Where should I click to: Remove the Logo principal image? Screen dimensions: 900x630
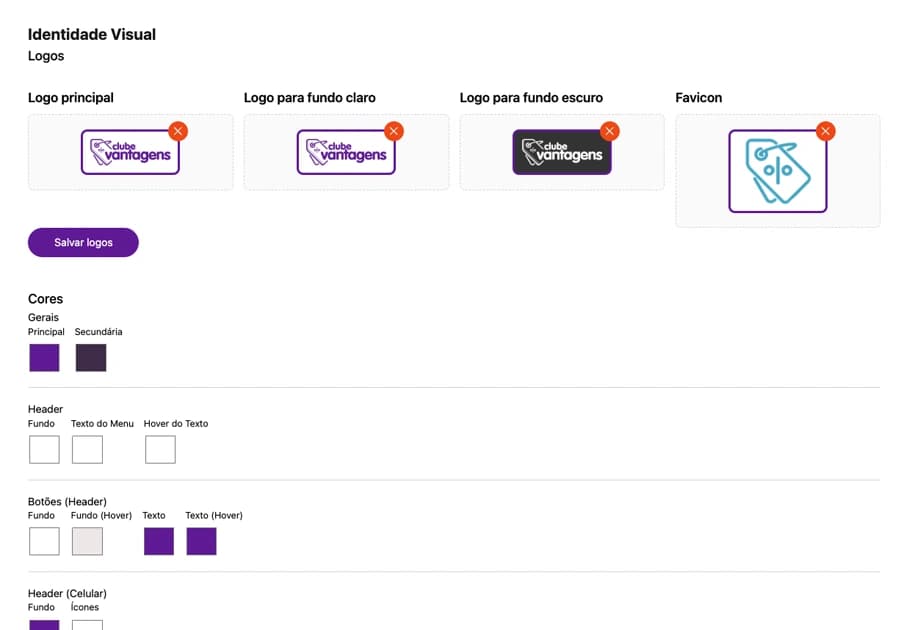click(178, 131)
